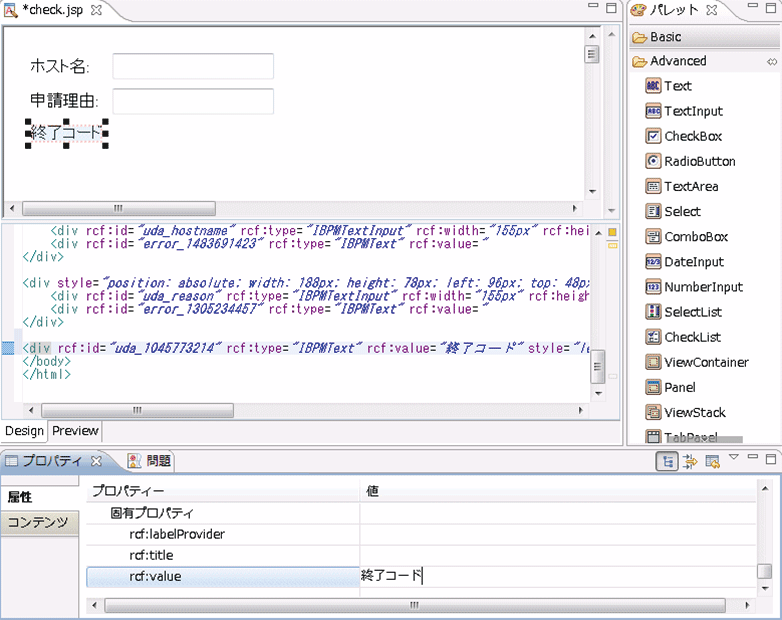
Task: Select the NumberInput palette component
Action: tap(694, 287)
